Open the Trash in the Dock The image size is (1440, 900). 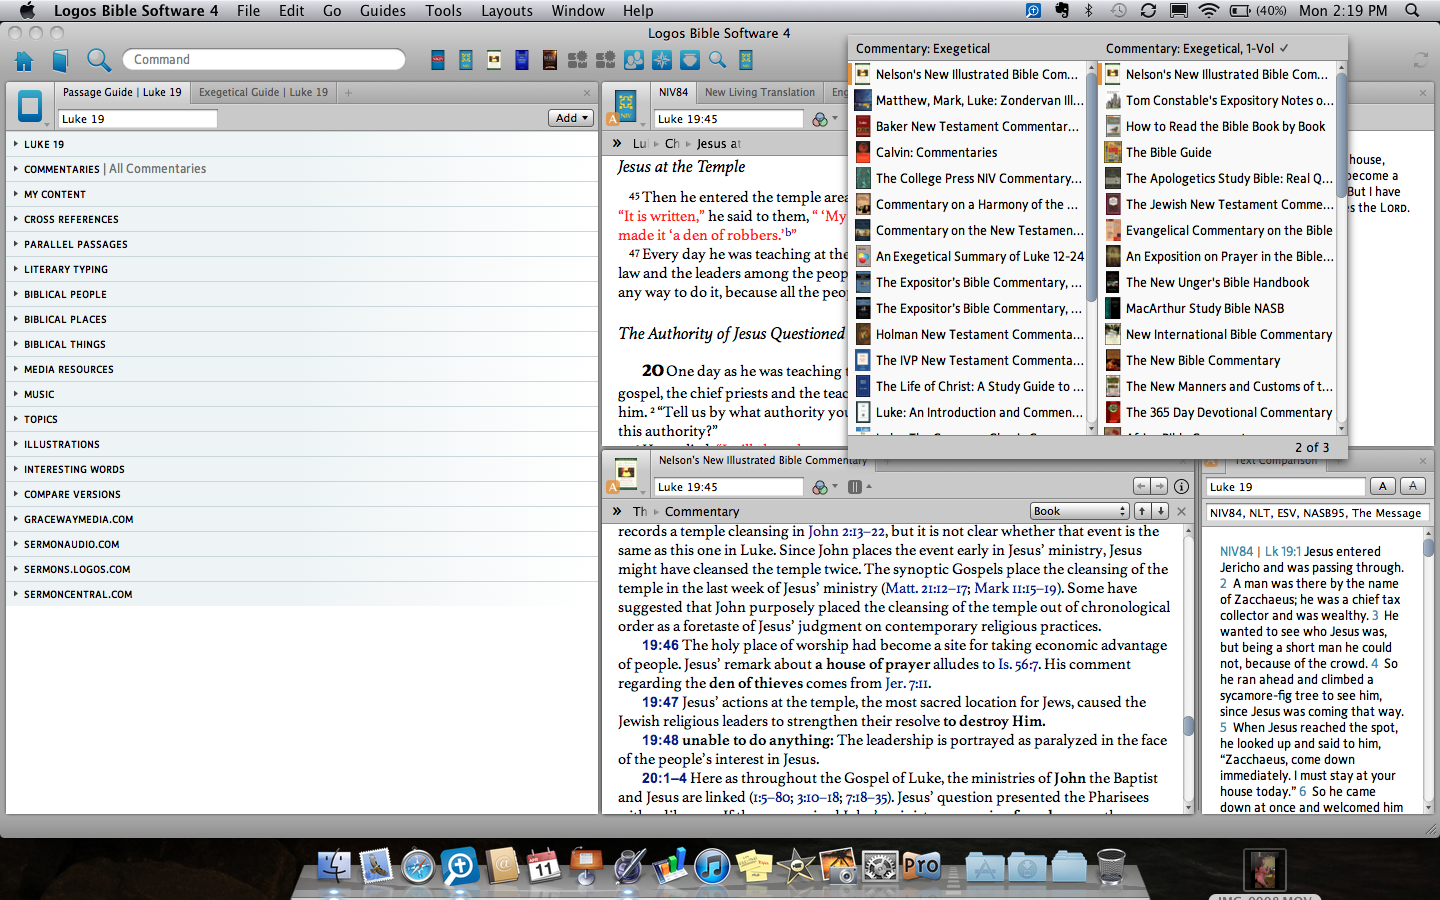click(x=1110, y=866)
